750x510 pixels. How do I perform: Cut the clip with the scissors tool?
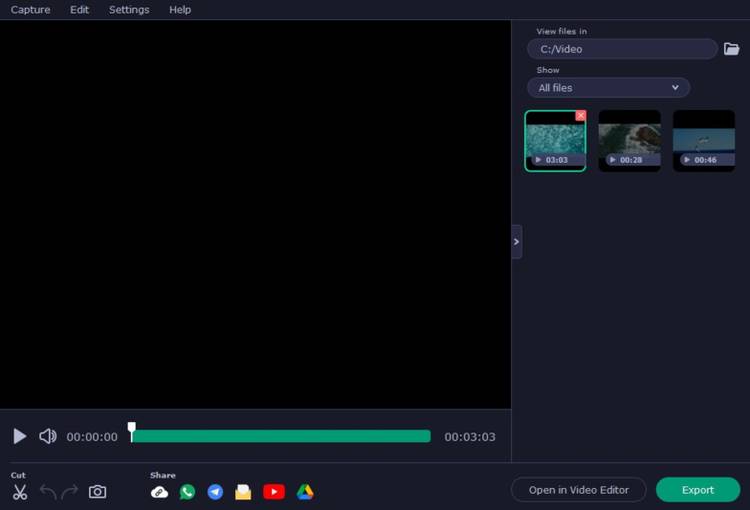[20, 492]
